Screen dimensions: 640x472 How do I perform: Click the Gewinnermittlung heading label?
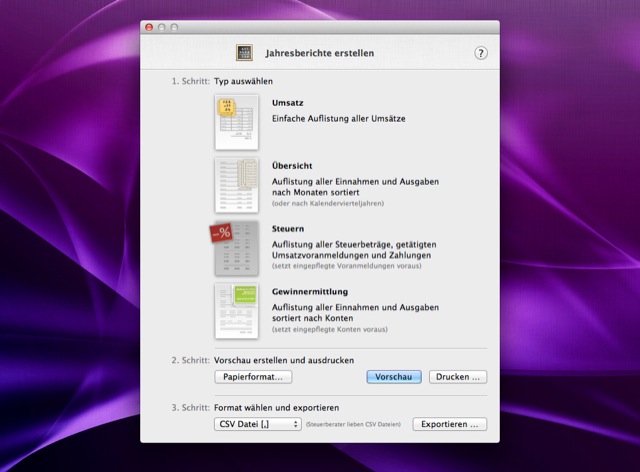[x=309, y=291]
